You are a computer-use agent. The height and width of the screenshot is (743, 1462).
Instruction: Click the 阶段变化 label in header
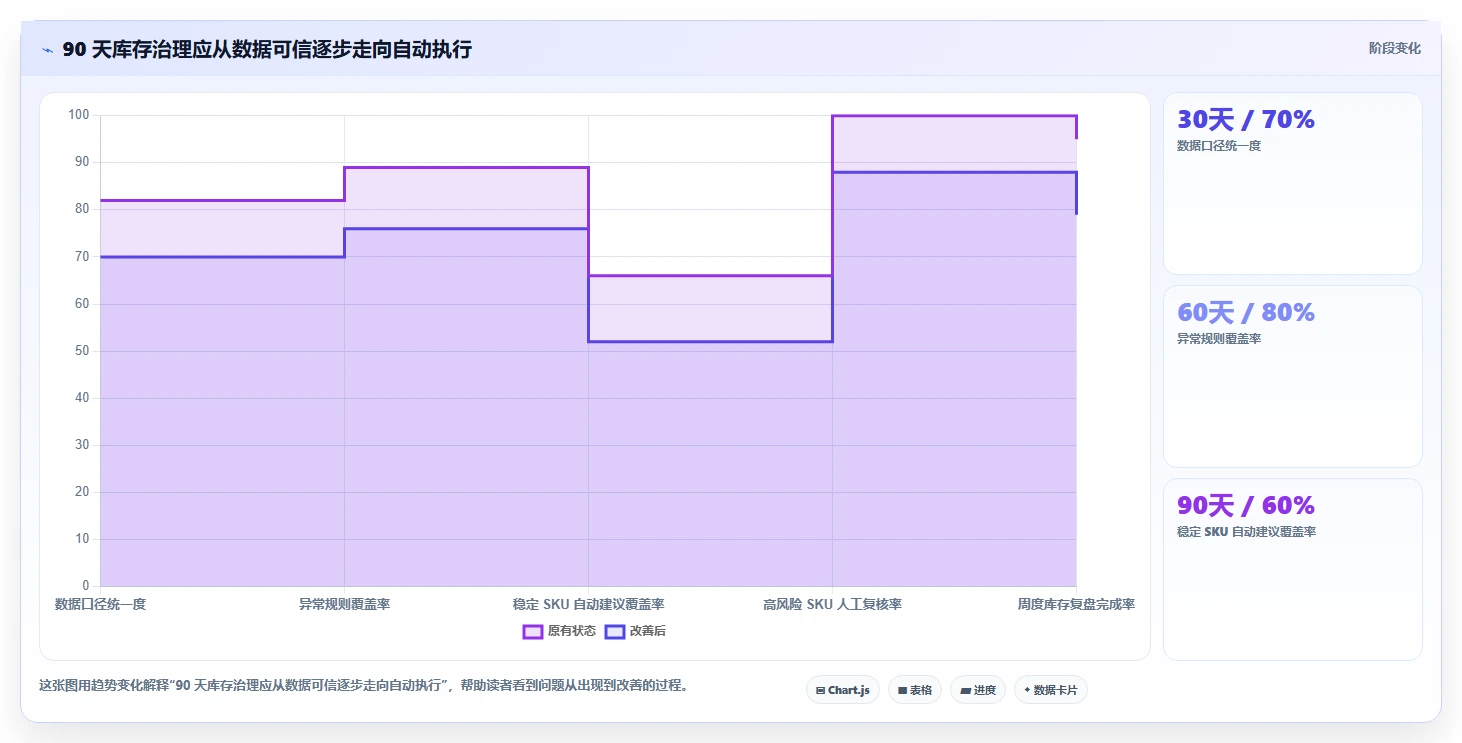[x=1394, y=48]
